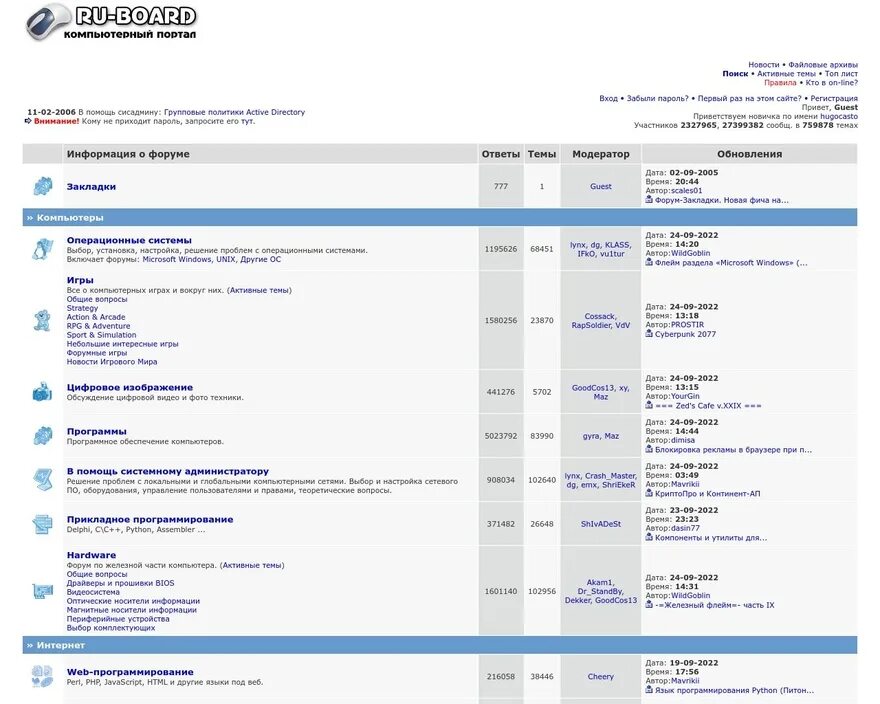Image resolution: width=880 pixels, height=704 pixels.
Task: Click last-post icon beside Язык программирования Python
Action: tap(649, 689)
